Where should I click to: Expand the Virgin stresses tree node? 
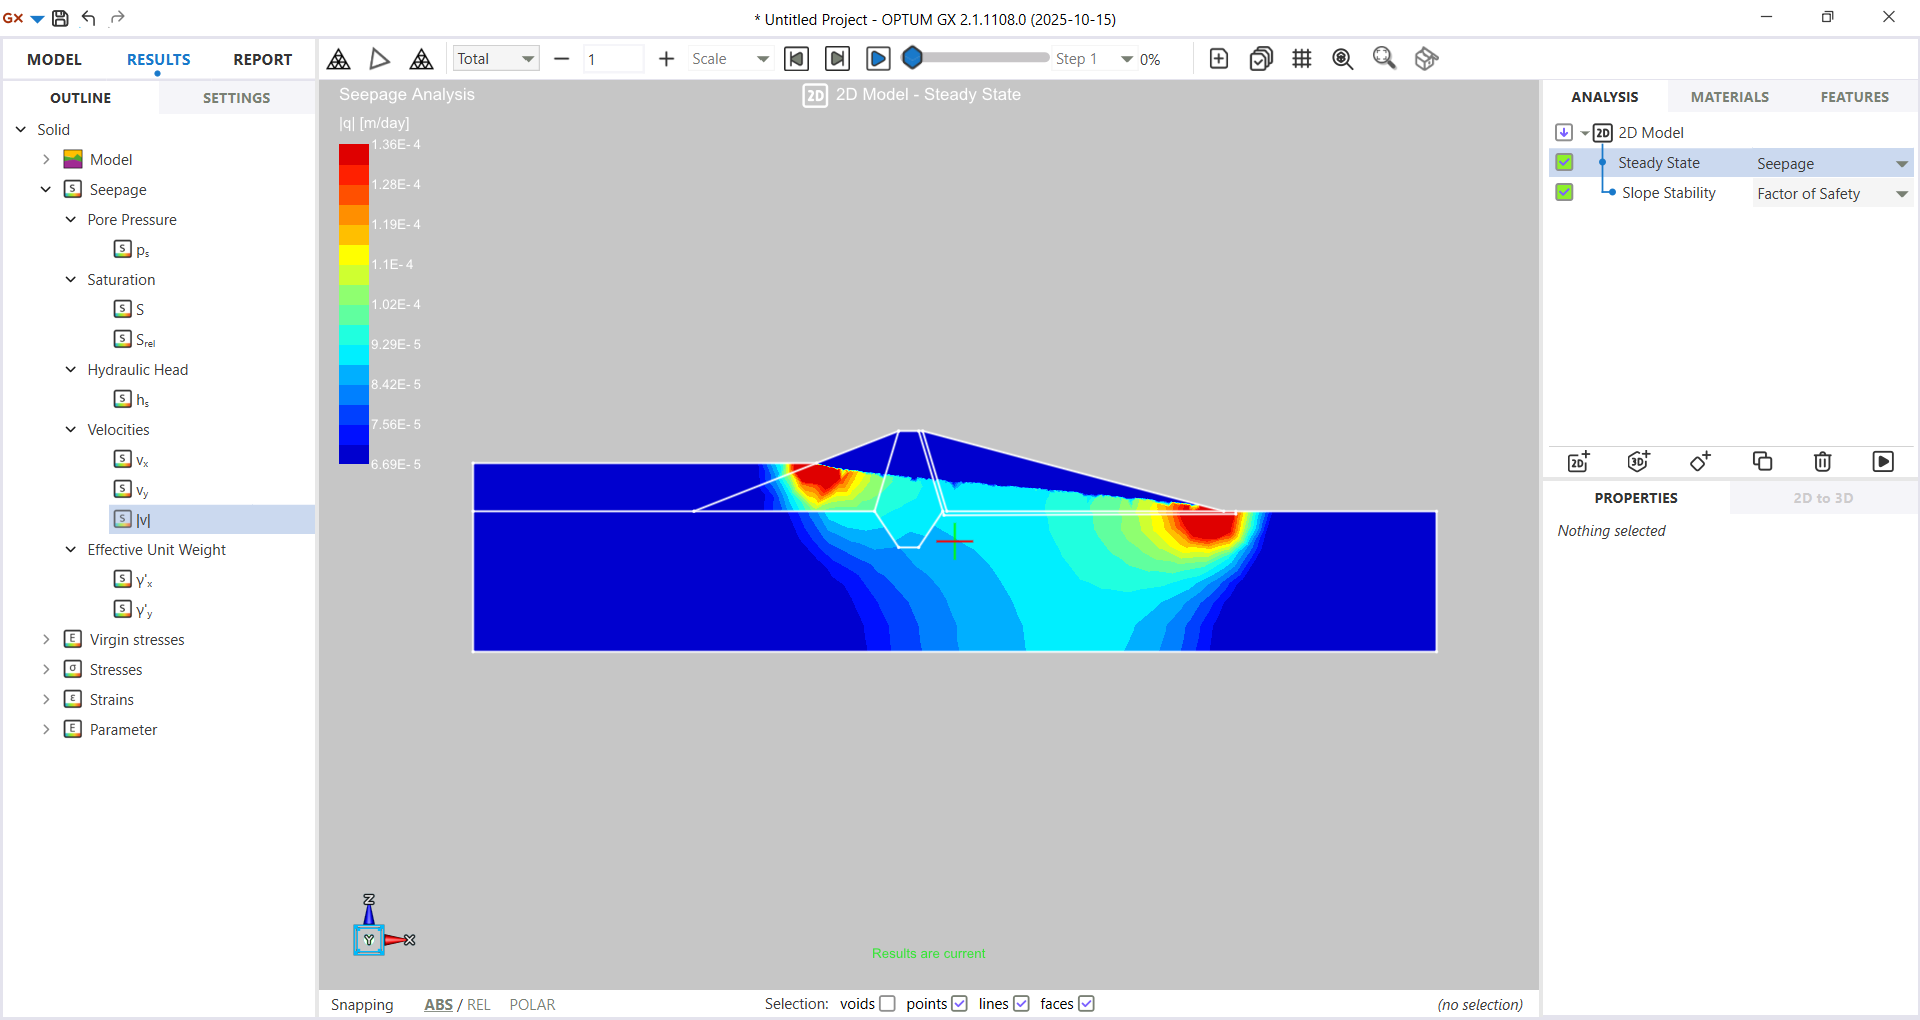[x=46, y=639]
